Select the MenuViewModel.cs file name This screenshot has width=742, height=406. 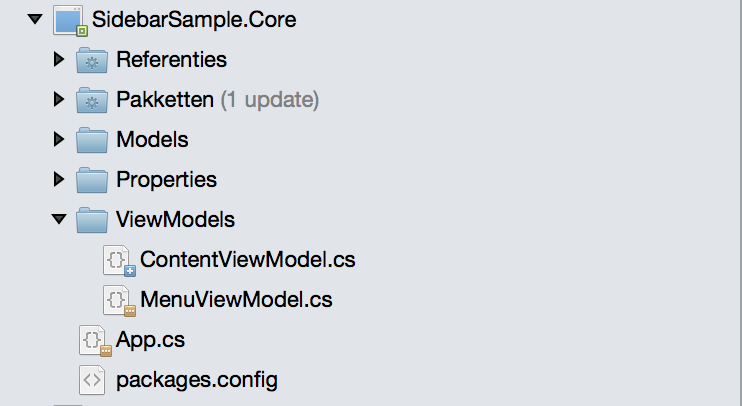236,300
